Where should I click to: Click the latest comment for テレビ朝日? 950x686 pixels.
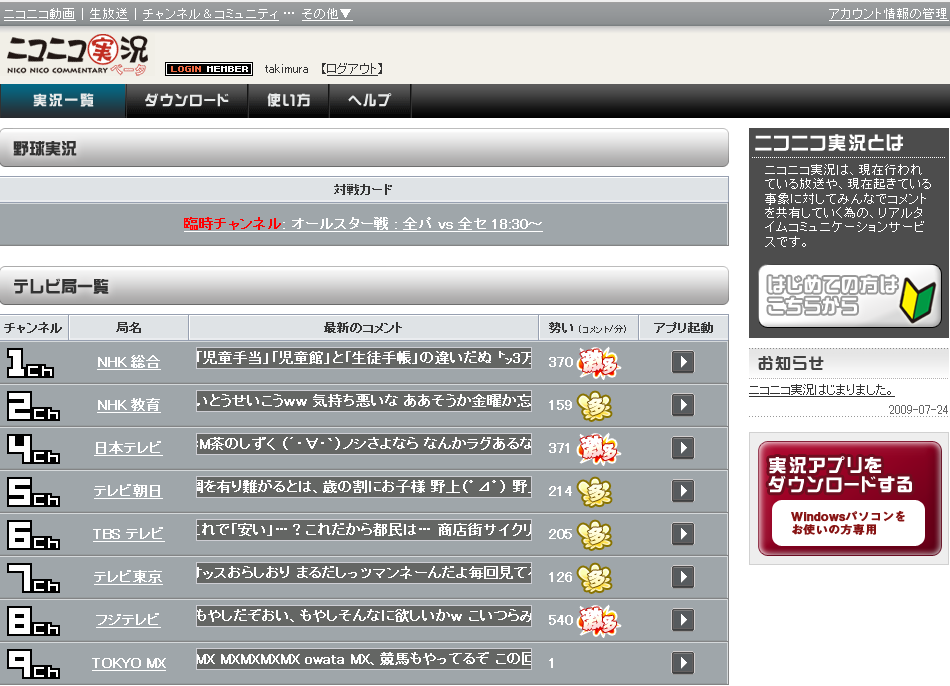[x=364, y=487]
